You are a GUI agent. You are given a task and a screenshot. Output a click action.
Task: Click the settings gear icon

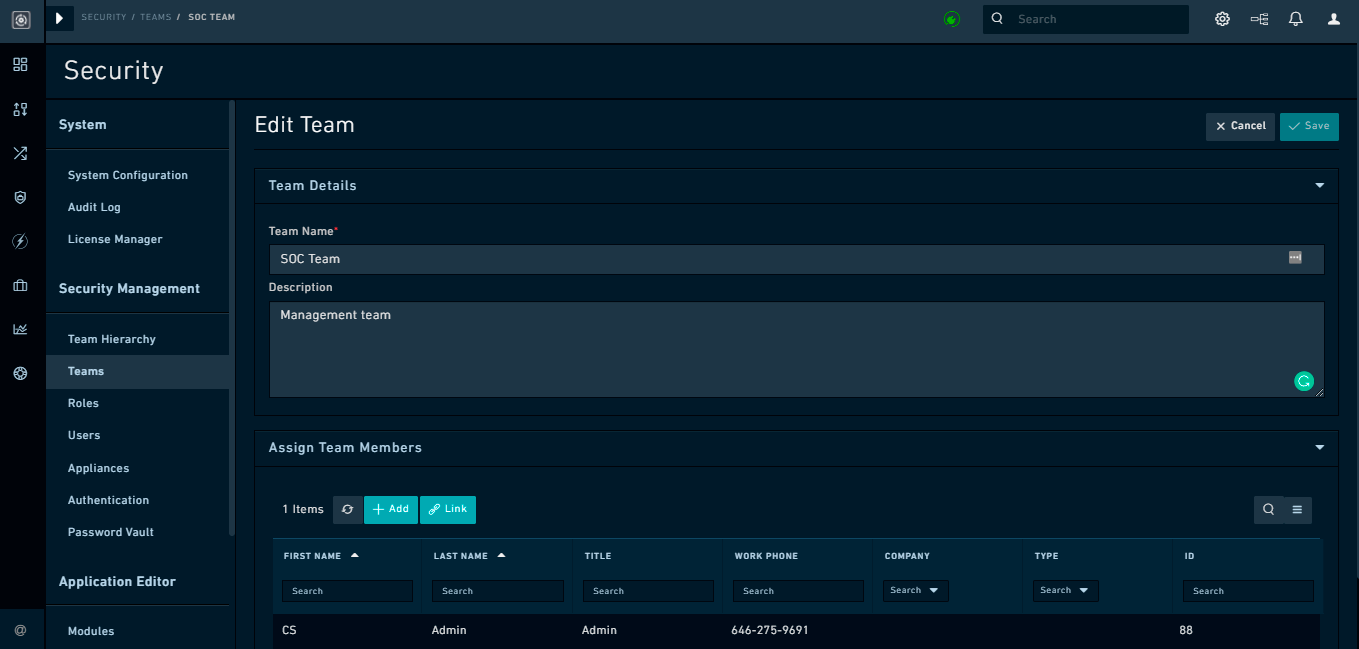(1222, 18)
